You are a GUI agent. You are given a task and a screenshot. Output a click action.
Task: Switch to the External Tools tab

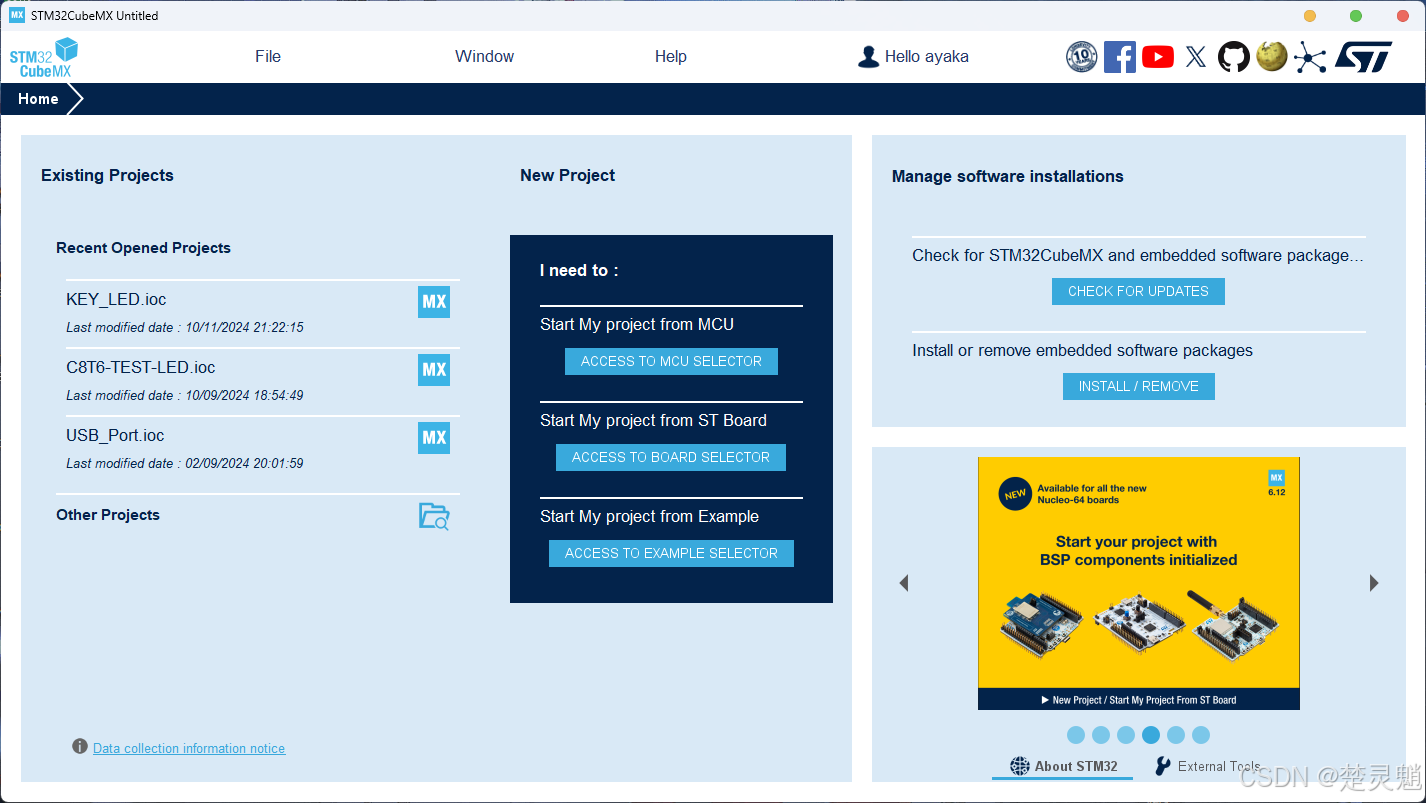tap(1208, 767)
